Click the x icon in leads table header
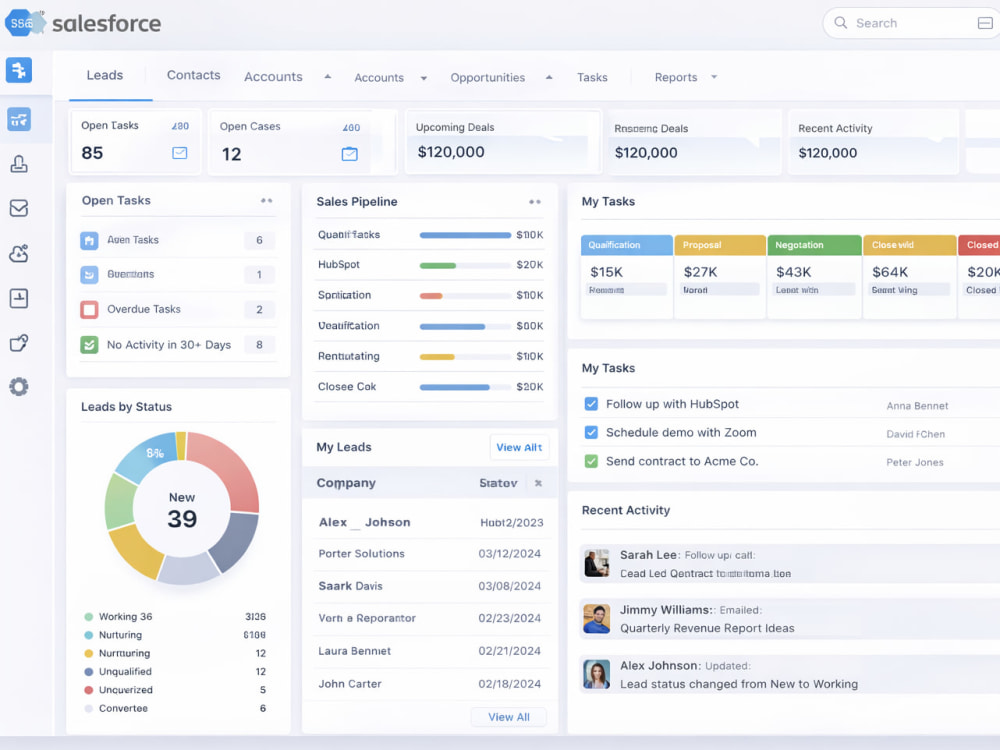Image resolution: width=1000 pixels, height=750 pixels. [538, 483]
